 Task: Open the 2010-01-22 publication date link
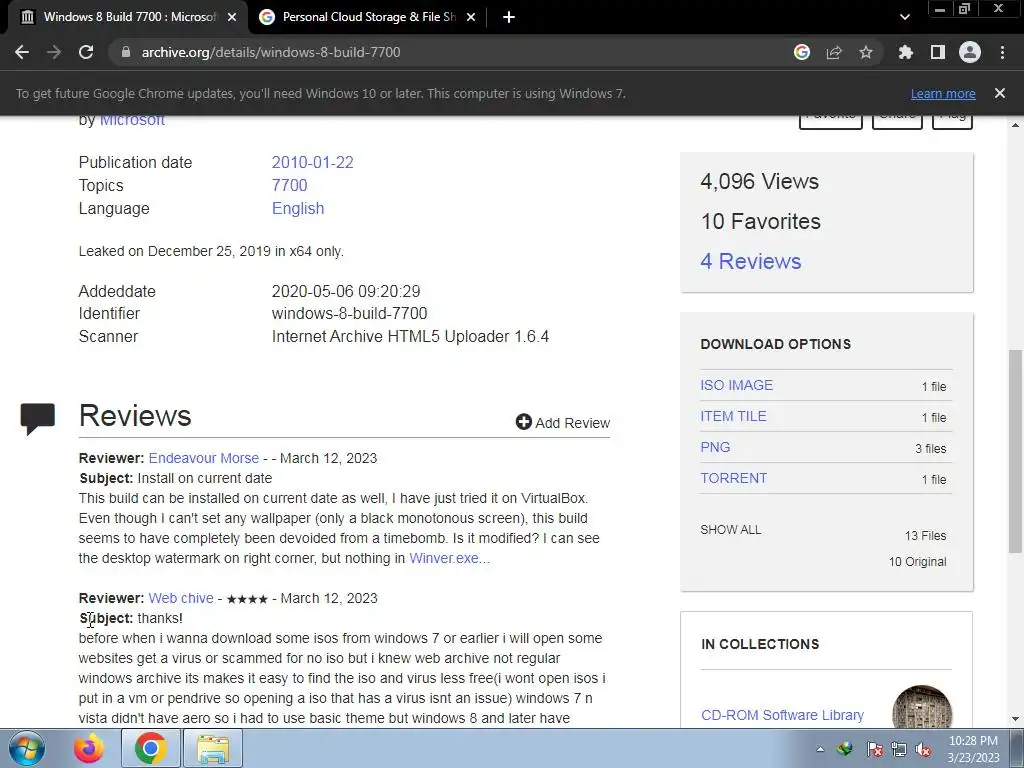coord(312,163)
